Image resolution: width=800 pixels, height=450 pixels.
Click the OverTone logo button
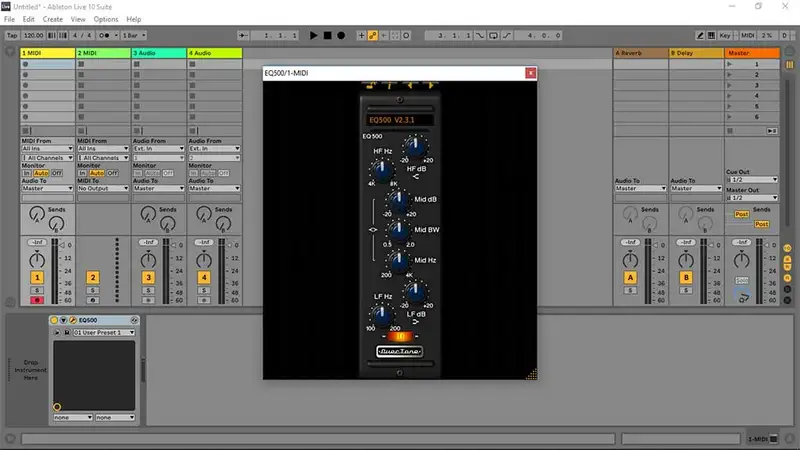(x=399, y=352)
